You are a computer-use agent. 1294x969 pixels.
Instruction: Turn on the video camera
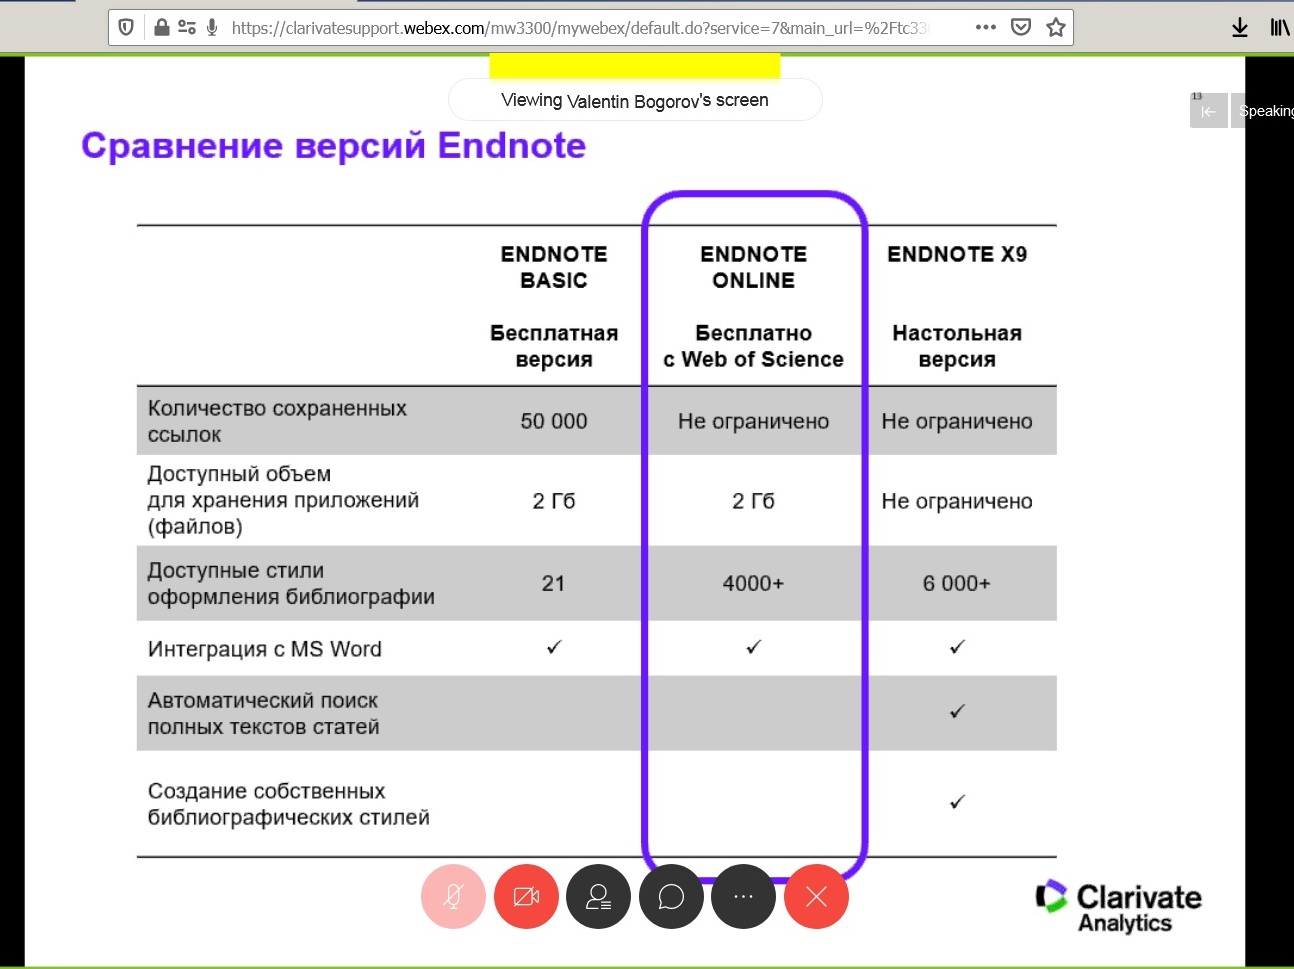(526, 896)
